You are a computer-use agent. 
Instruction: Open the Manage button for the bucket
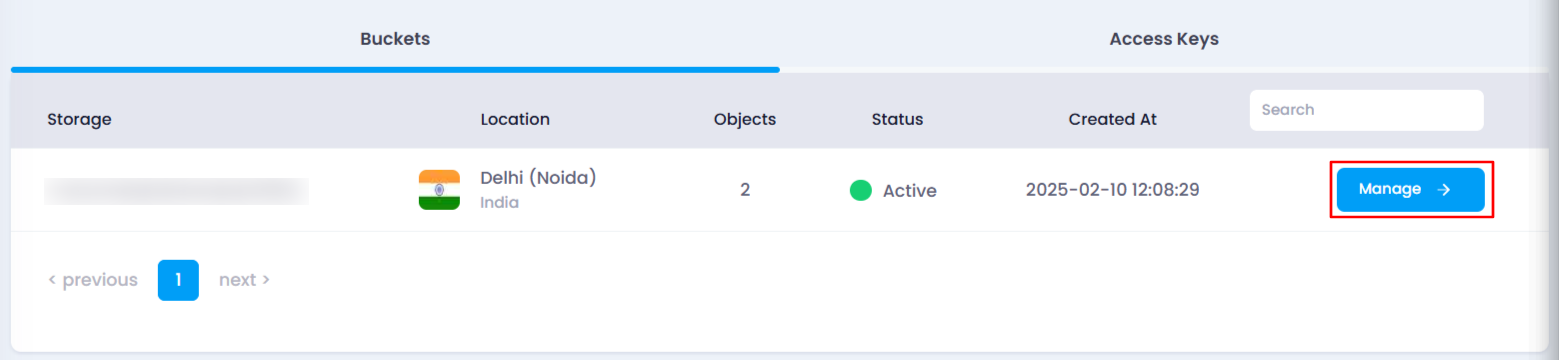click(x=1410, y=189)
